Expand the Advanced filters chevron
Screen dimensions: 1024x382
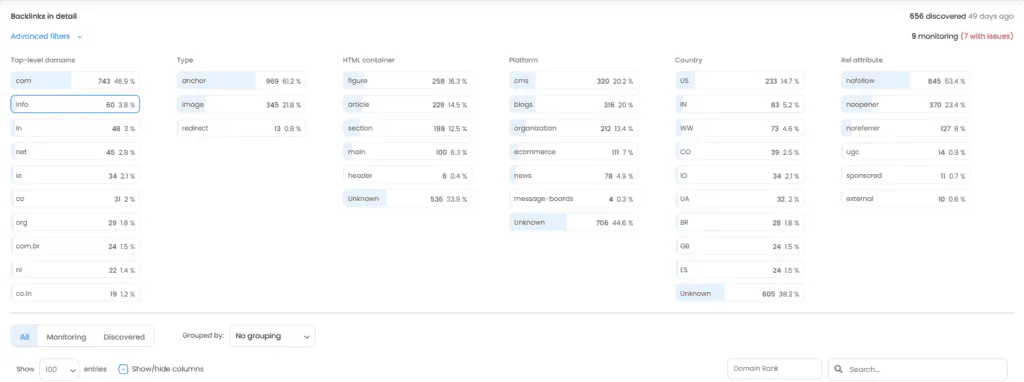point(80,37)
